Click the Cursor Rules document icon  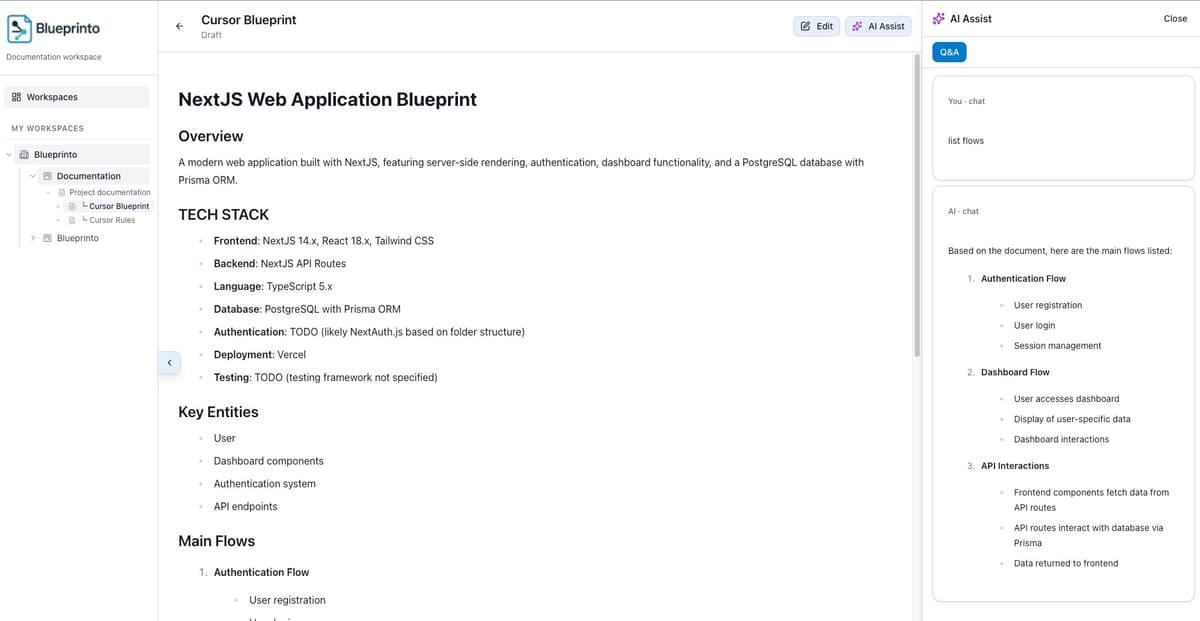pos(72,220)
